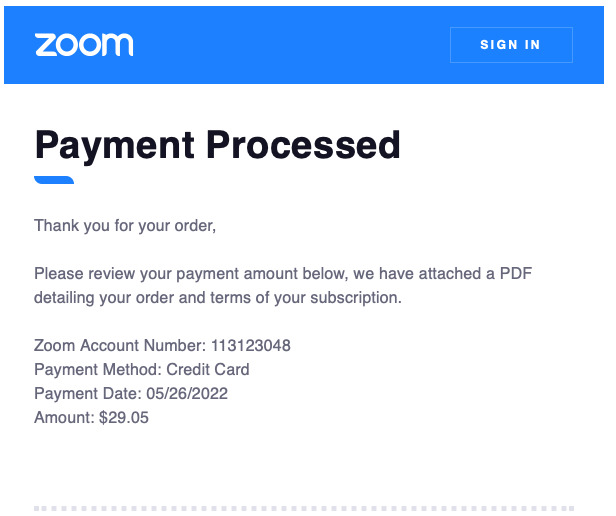This screenshot has width=616, height=516.
Task: Click the "Thank you for your order" text
Action: tap(125, 226)
